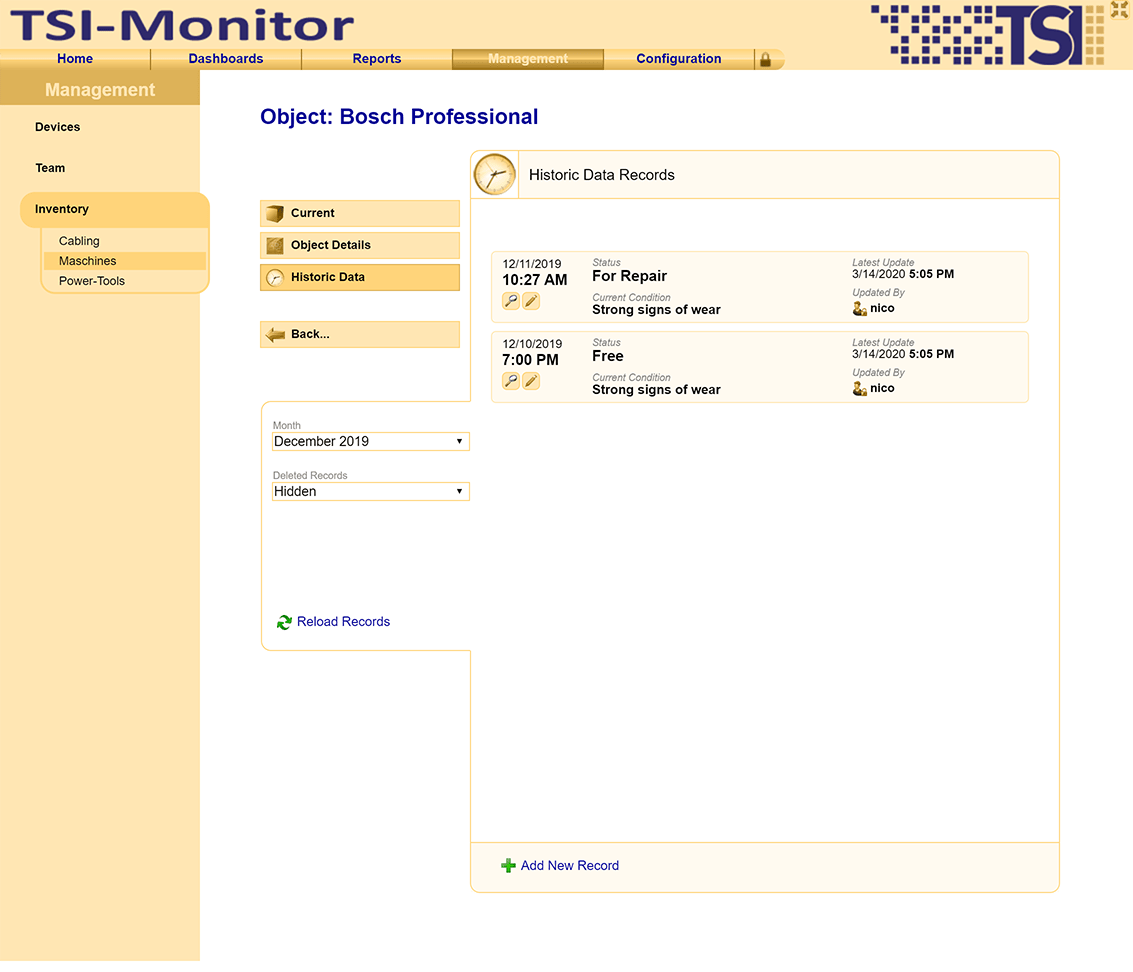Image resolution: width=1133 pixels, height=972 pixels.
Task: Click the Object: Bosch Professional heading
Action: (x=399, y=117)
